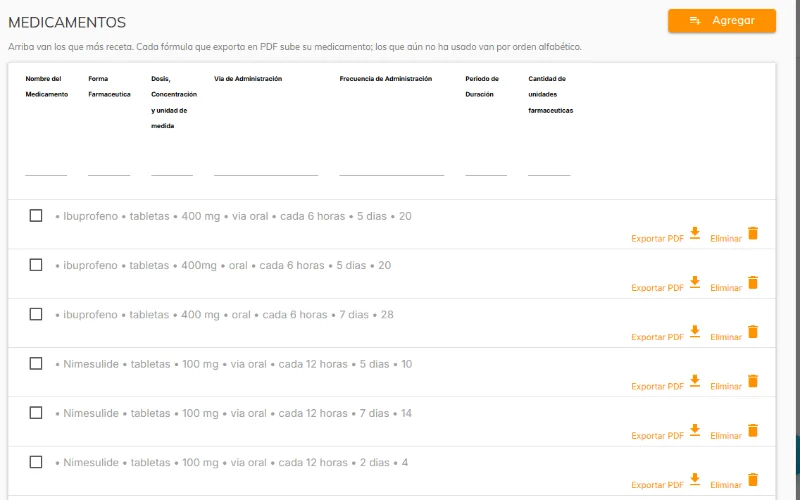Focus the Frecuencia de Administración field
The image size is (800, 500).
391,168
